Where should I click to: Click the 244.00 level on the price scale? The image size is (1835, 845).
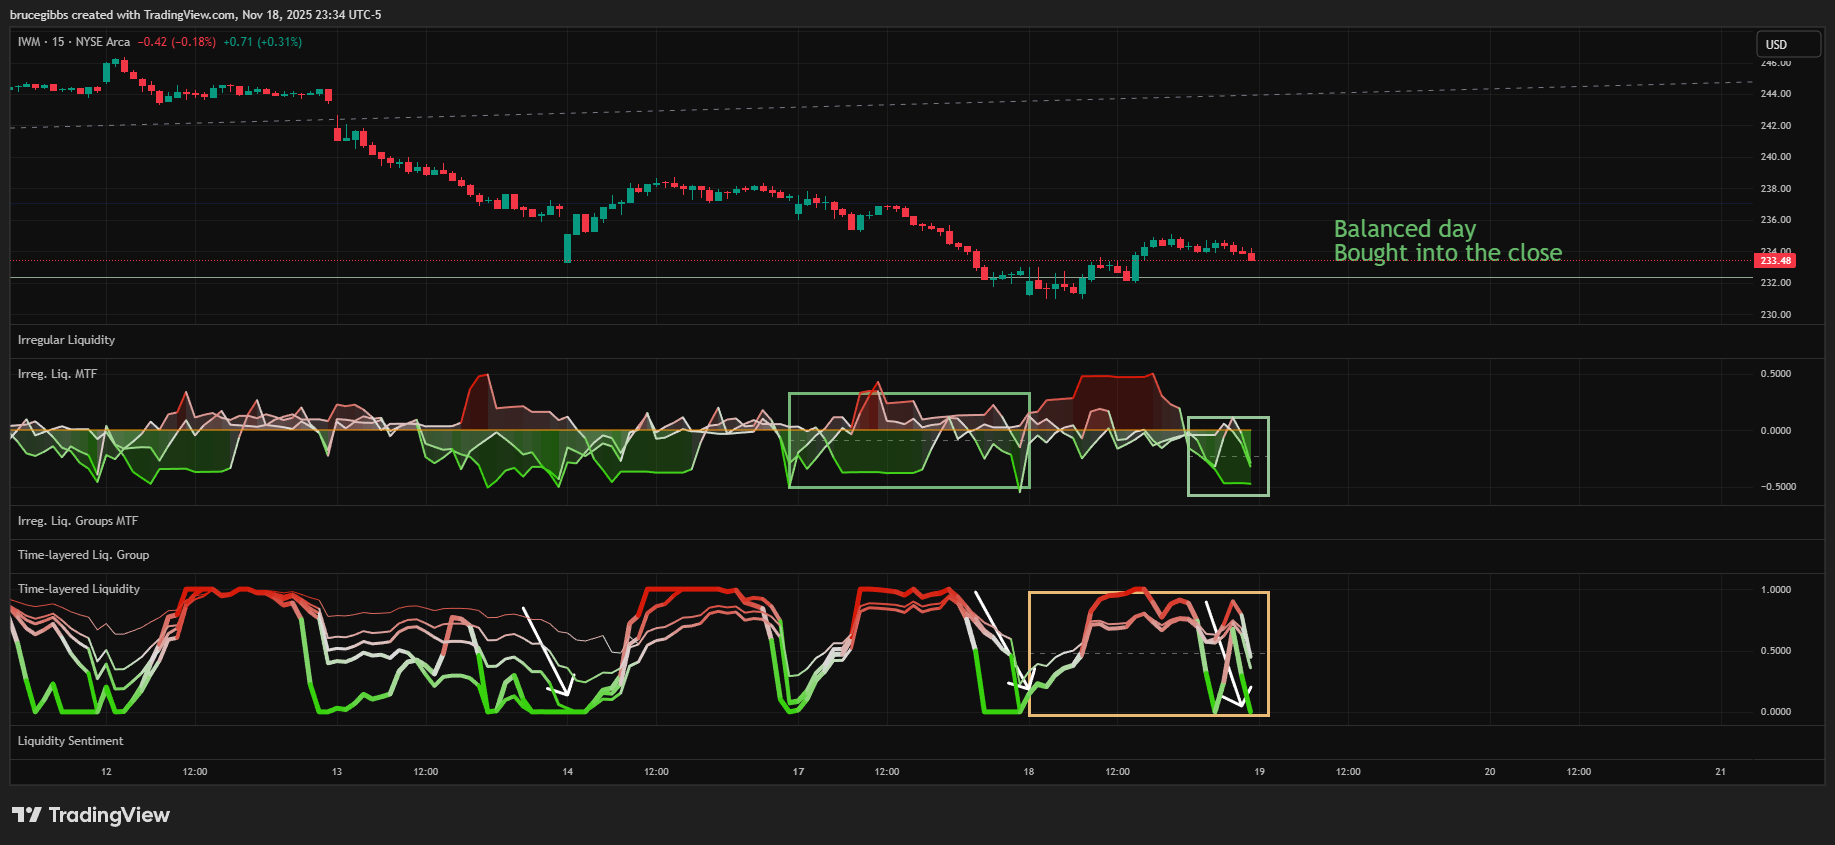1775,94
